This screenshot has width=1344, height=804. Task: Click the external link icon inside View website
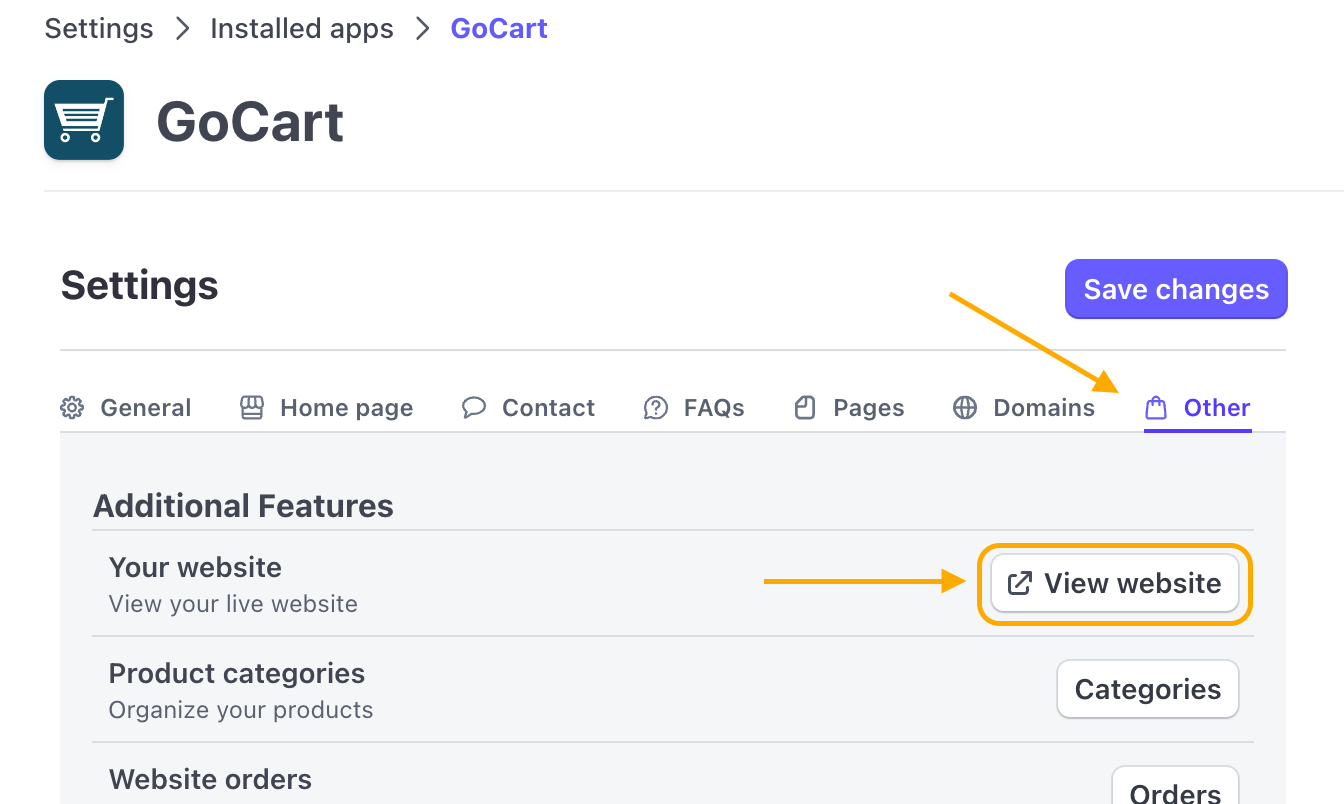1019,583
